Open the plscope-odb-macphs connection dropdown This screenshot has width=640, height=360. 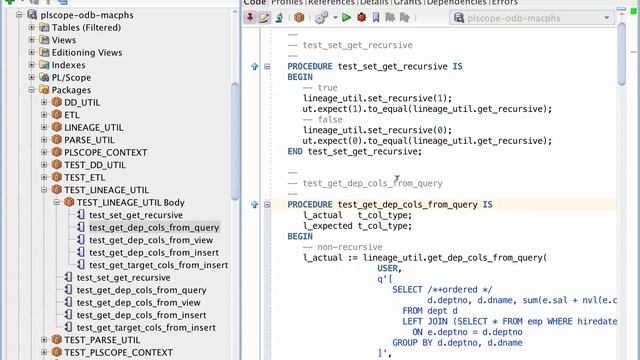[x=532, y=18]
